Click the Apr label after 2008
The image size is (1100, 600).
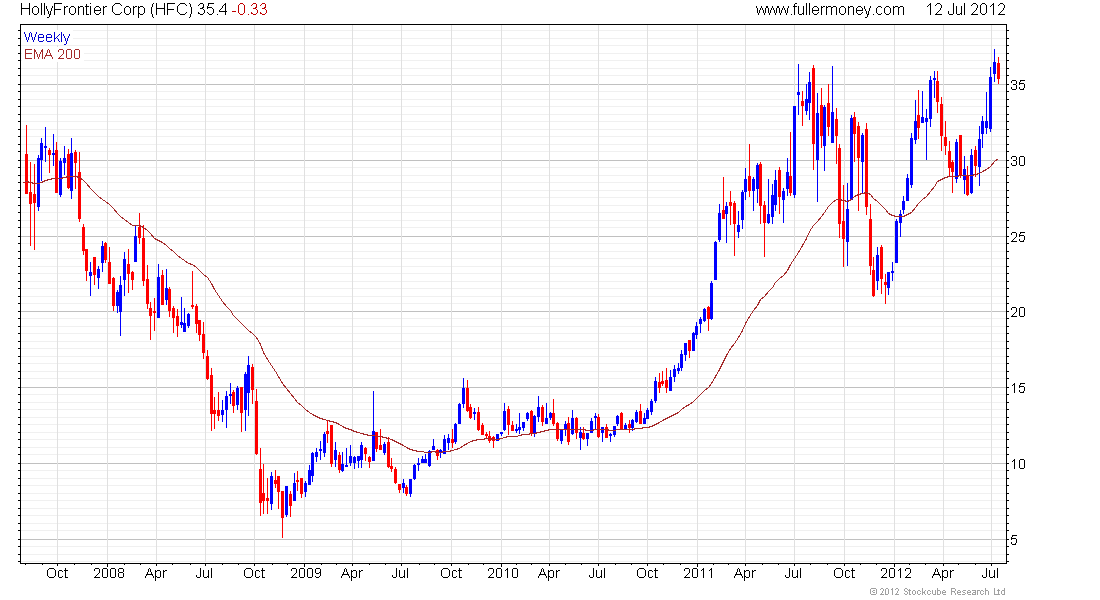[x=156, y=573]
